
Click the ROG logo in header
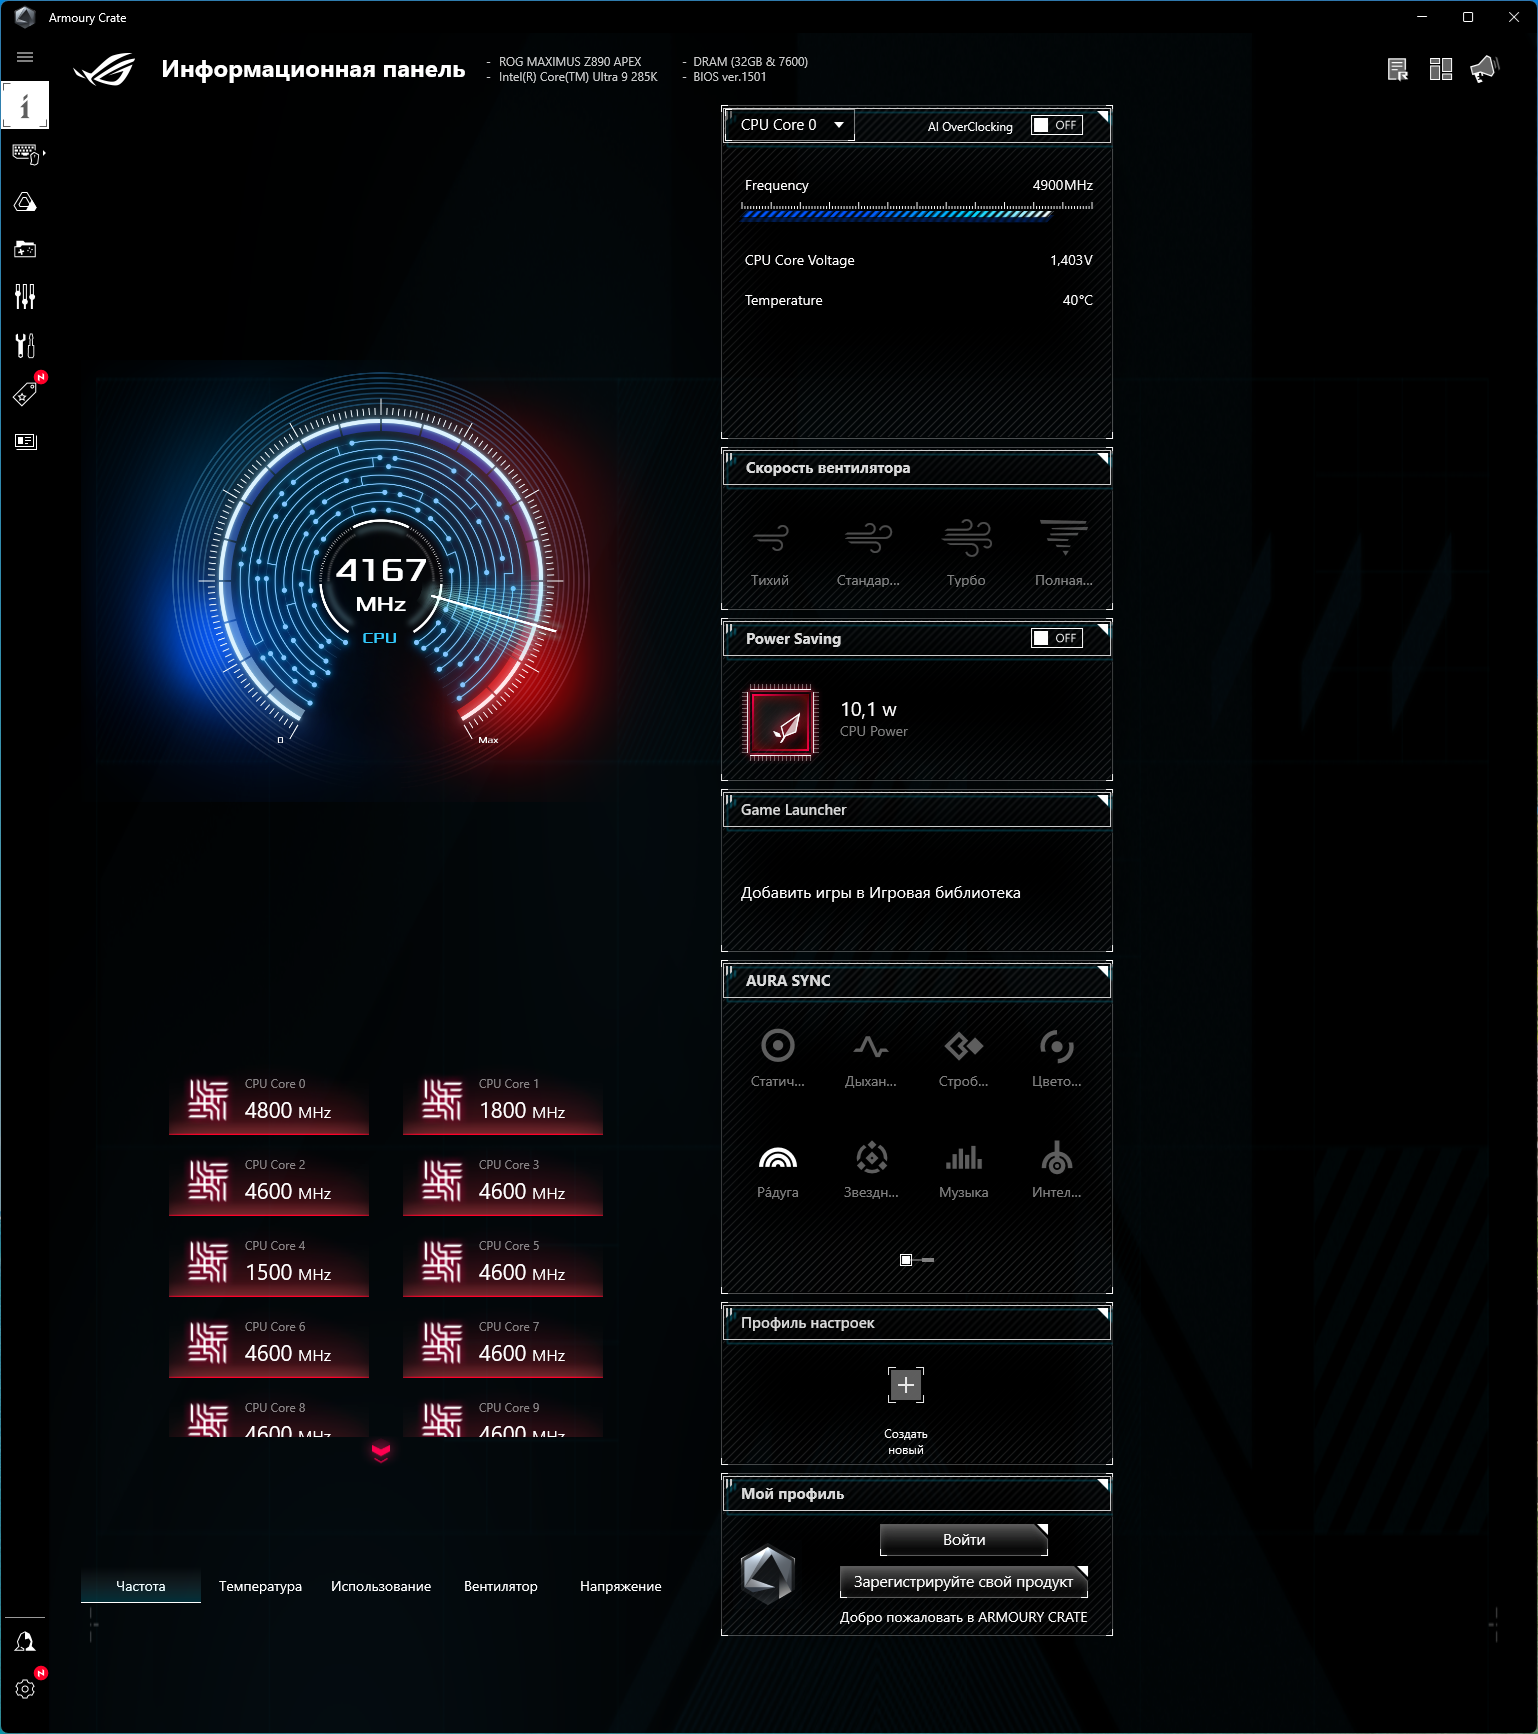click(104, 69)
